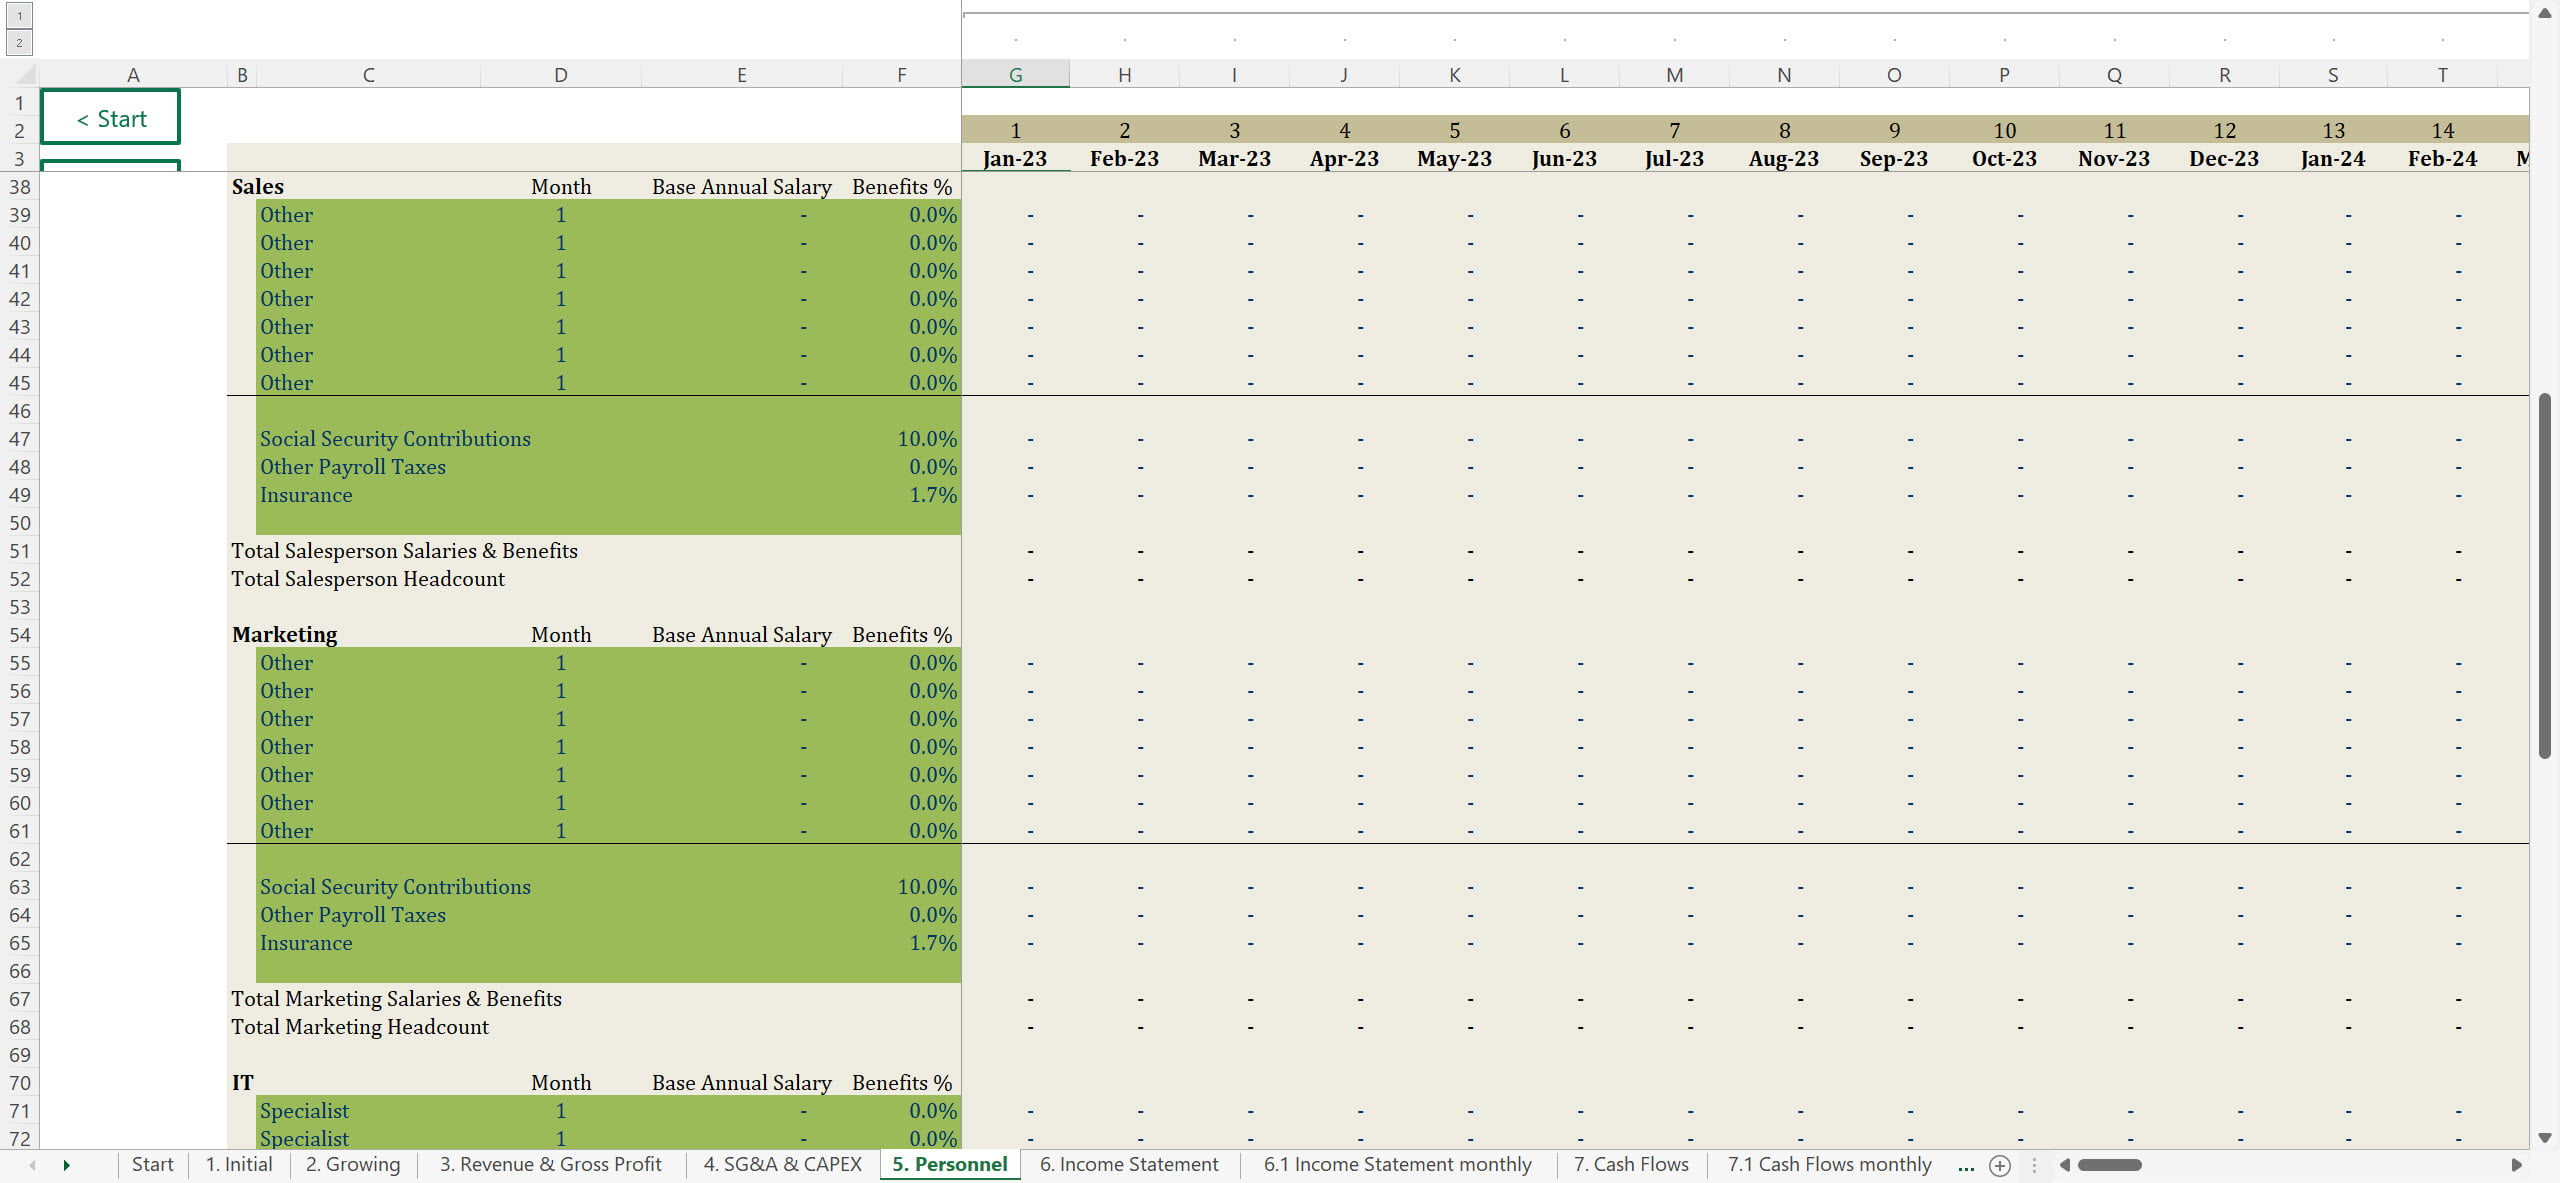Add a new sheet with plus icon

pyautogui.click(x=1999, y=1165)
